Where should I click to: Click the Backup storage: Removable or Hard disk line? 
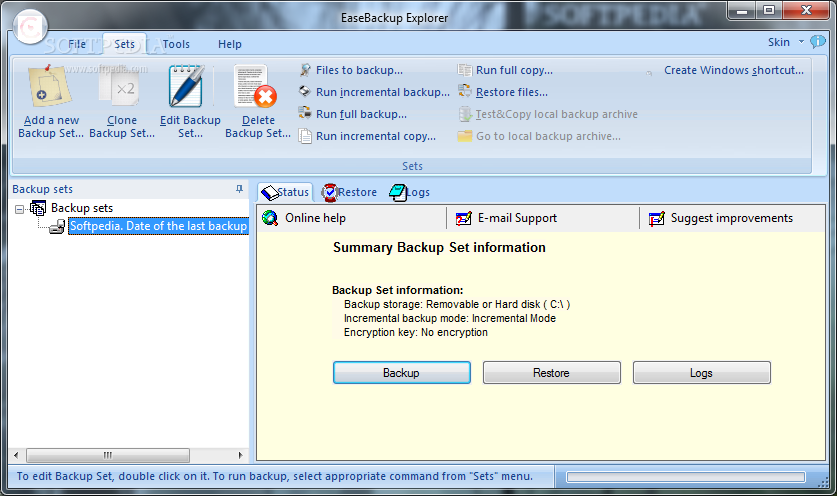tap(457, 304)
